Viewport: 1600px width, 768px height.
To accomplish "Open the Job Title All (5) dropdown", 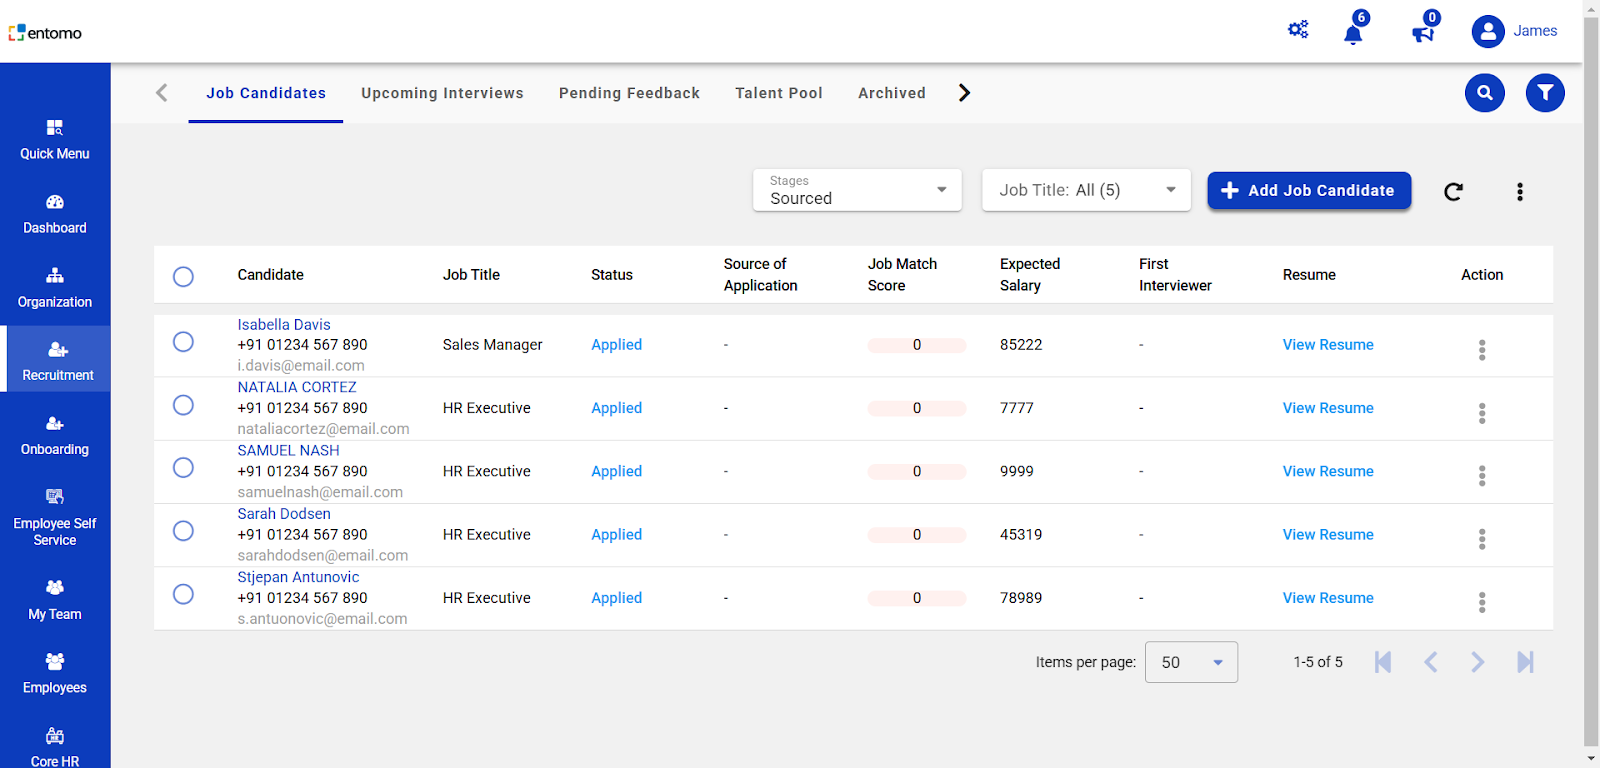I will click(1086, 190).
